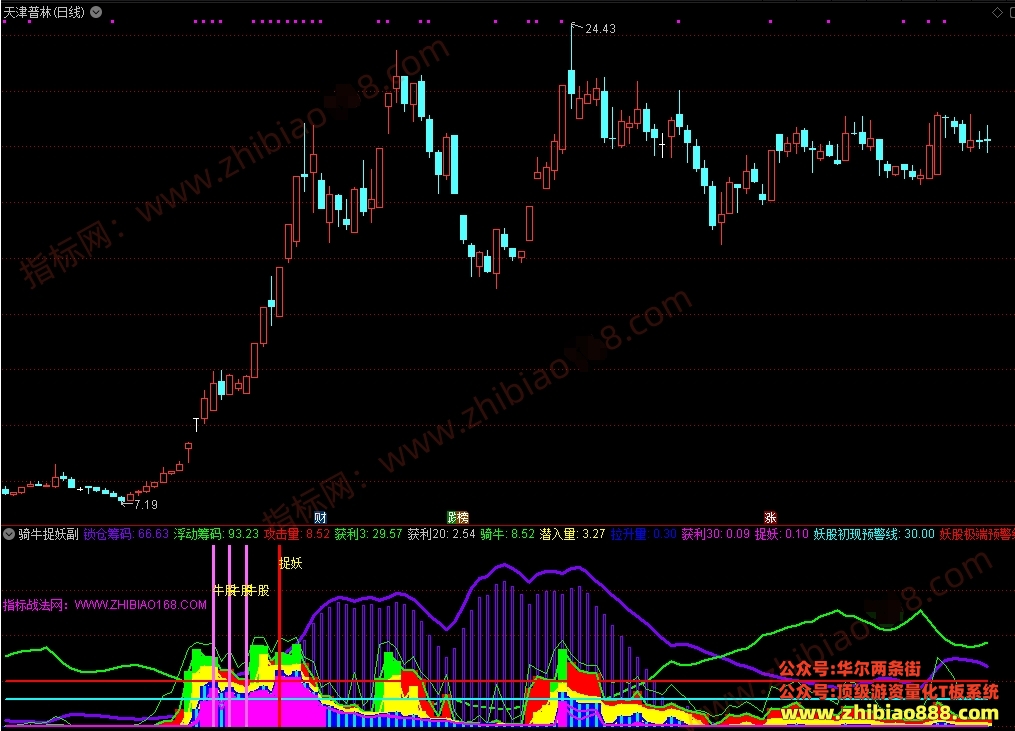1015x731 pixels.
Task: Click the 24.43 high price label
Action: 600,28
